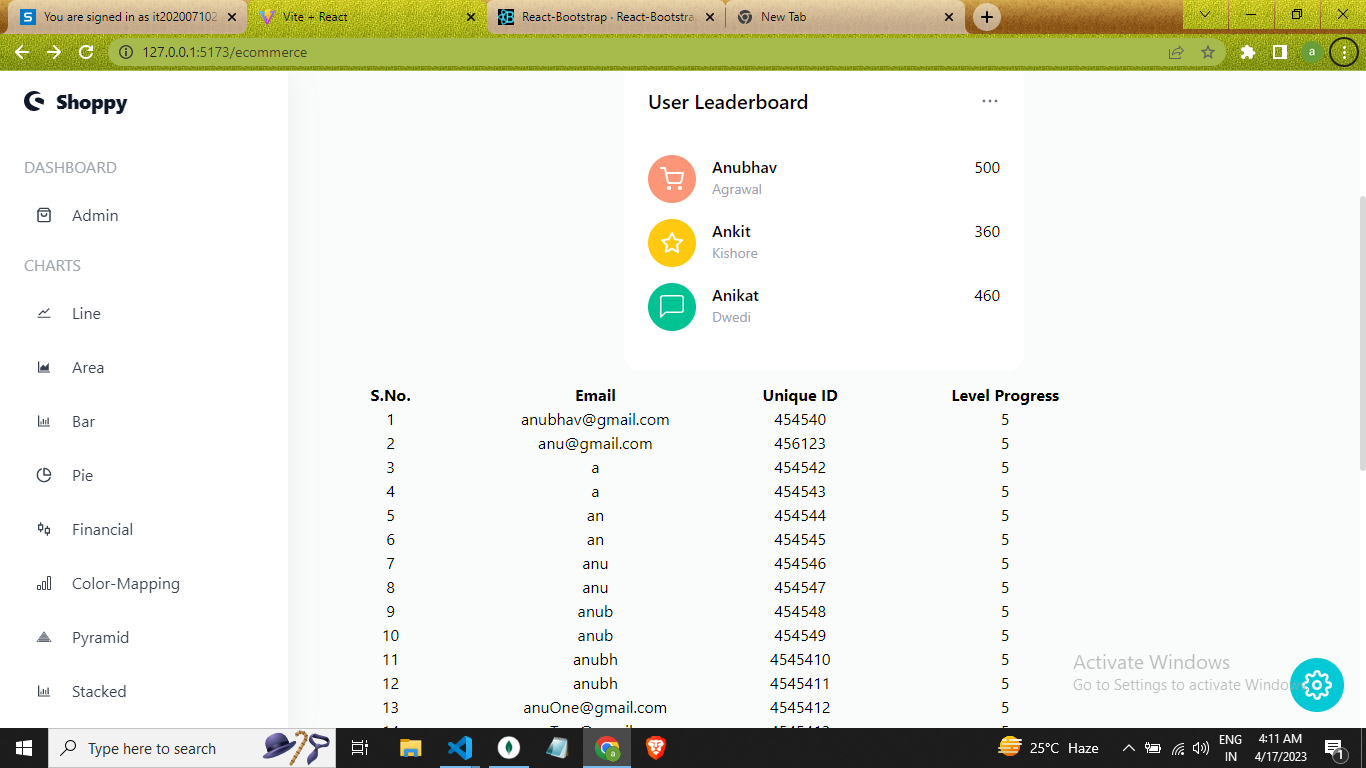Click the Shoppy logo
The height and width of the screenshot is (768, 1366).
pos(75,103)
